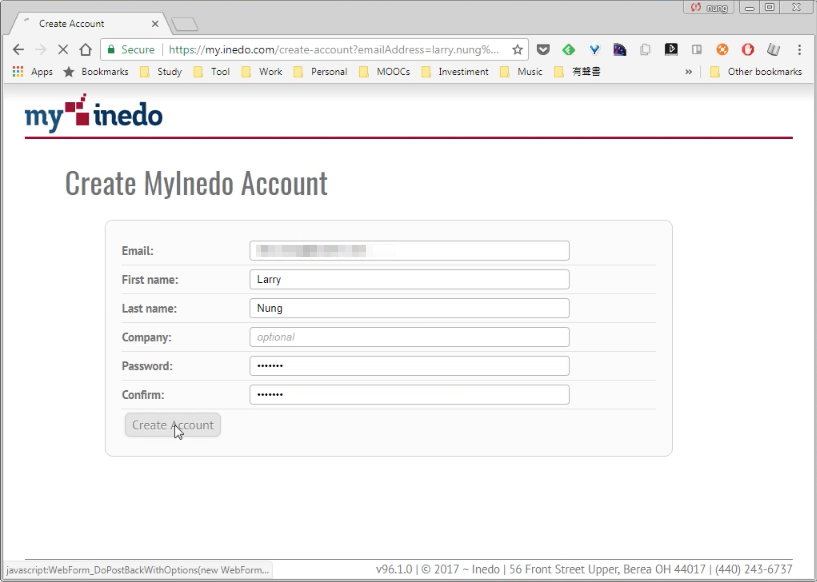
Task: Click the First name field containing Larry
Action: 409,279
